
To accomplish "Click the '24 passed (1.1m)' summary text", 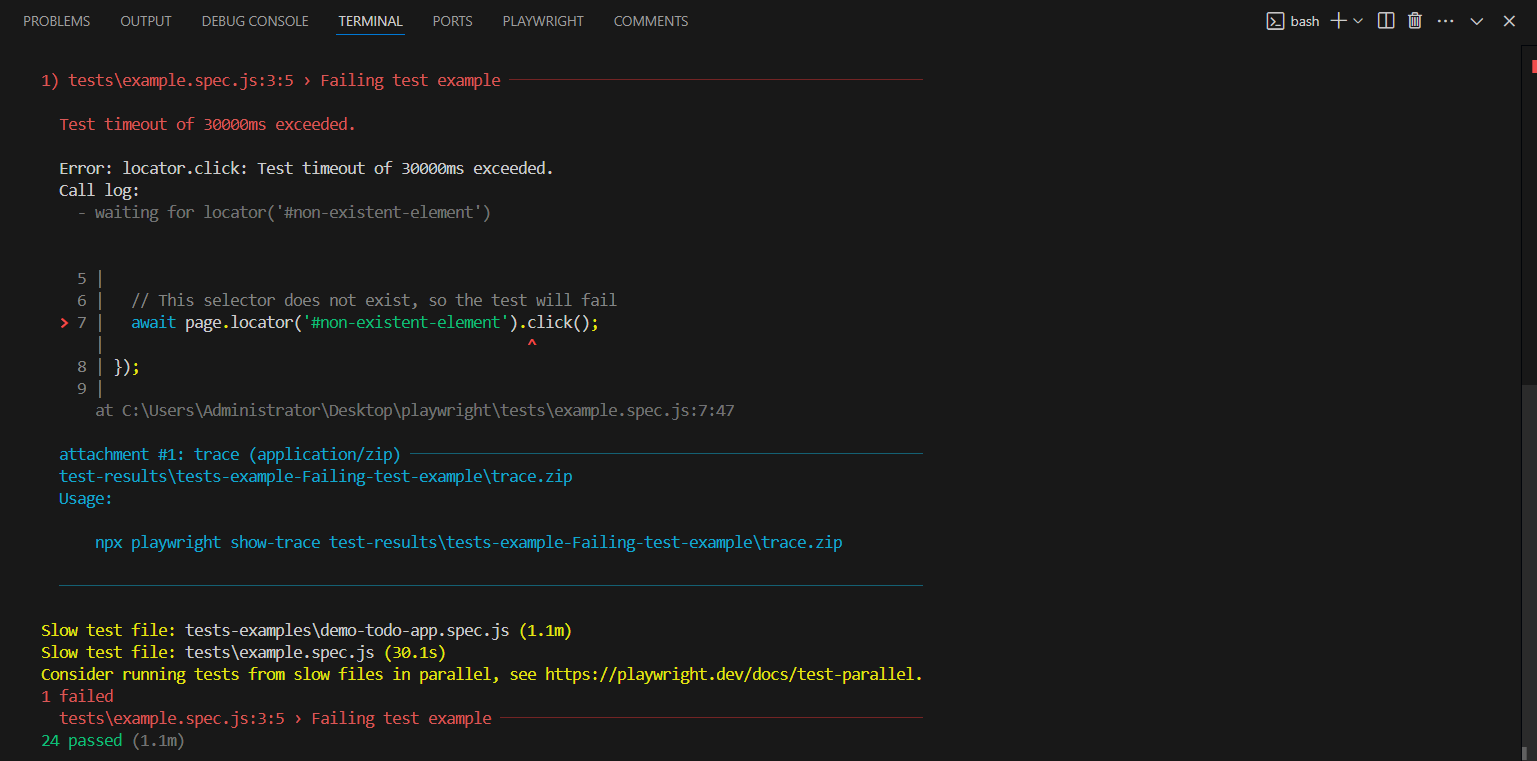I will click(x=113, y=740).
